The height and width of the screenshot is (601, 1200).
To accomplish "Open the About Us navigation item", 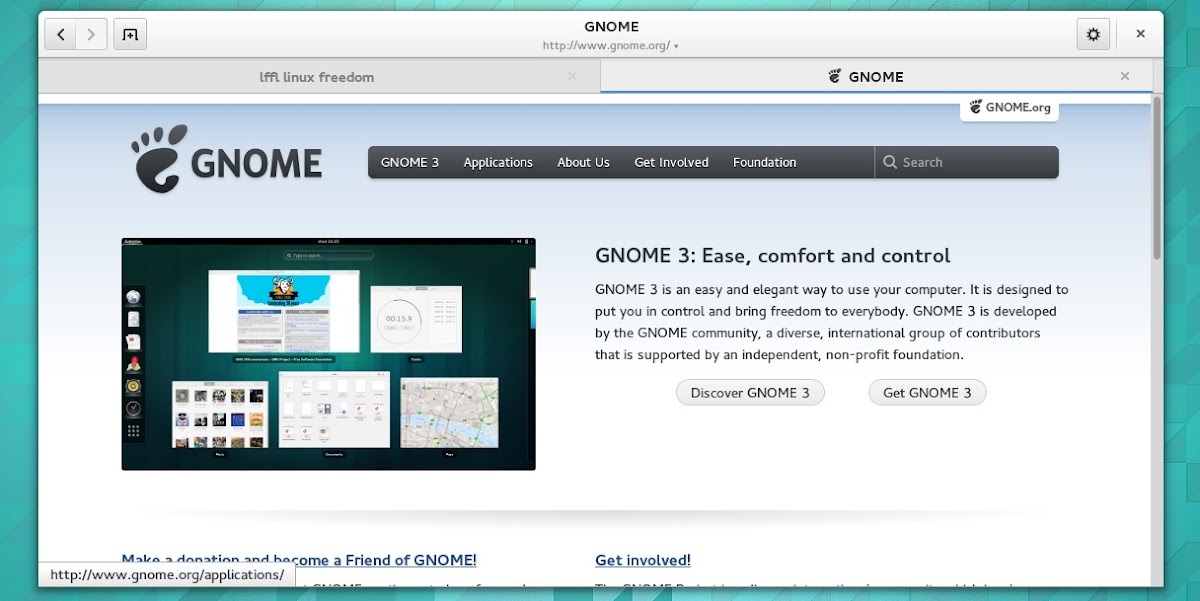I will coord(583,162).
